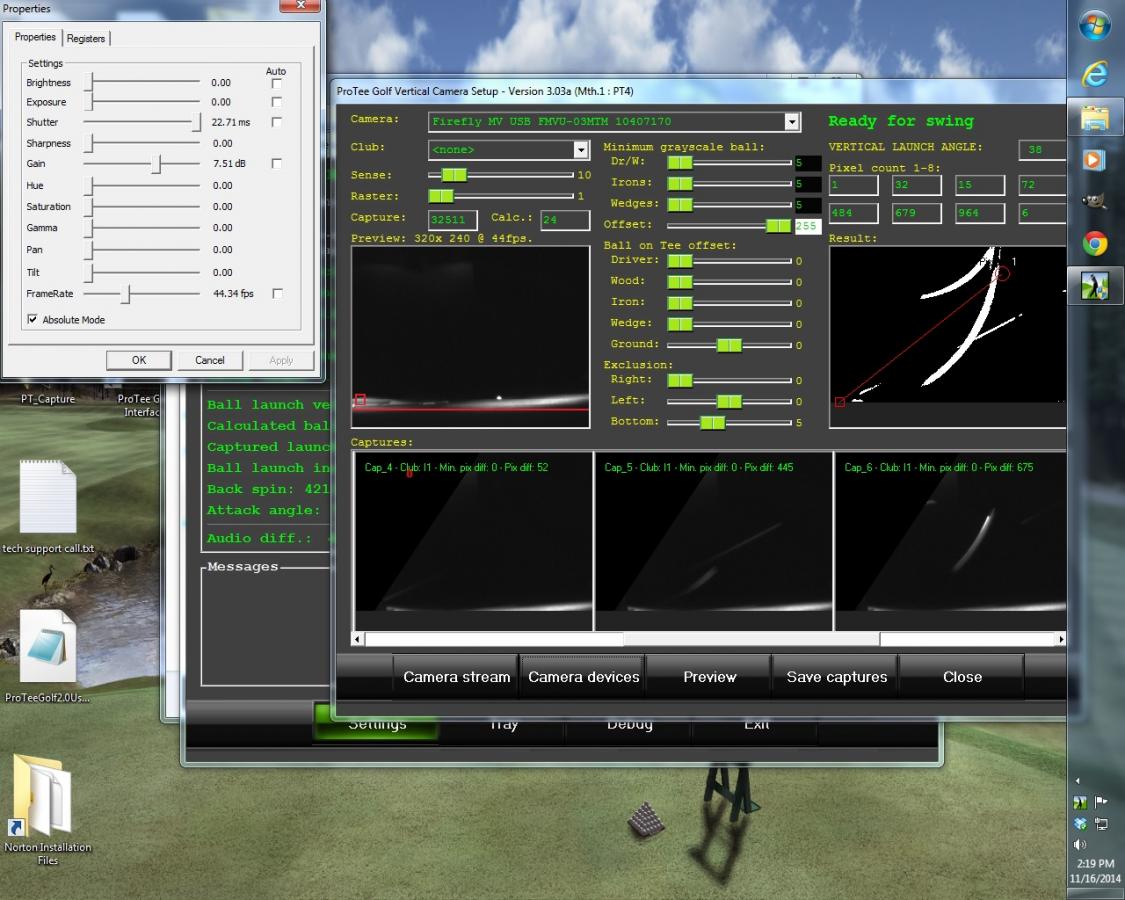Click the Raster slider handle
Screen dimensions: 1125x900
441,196
